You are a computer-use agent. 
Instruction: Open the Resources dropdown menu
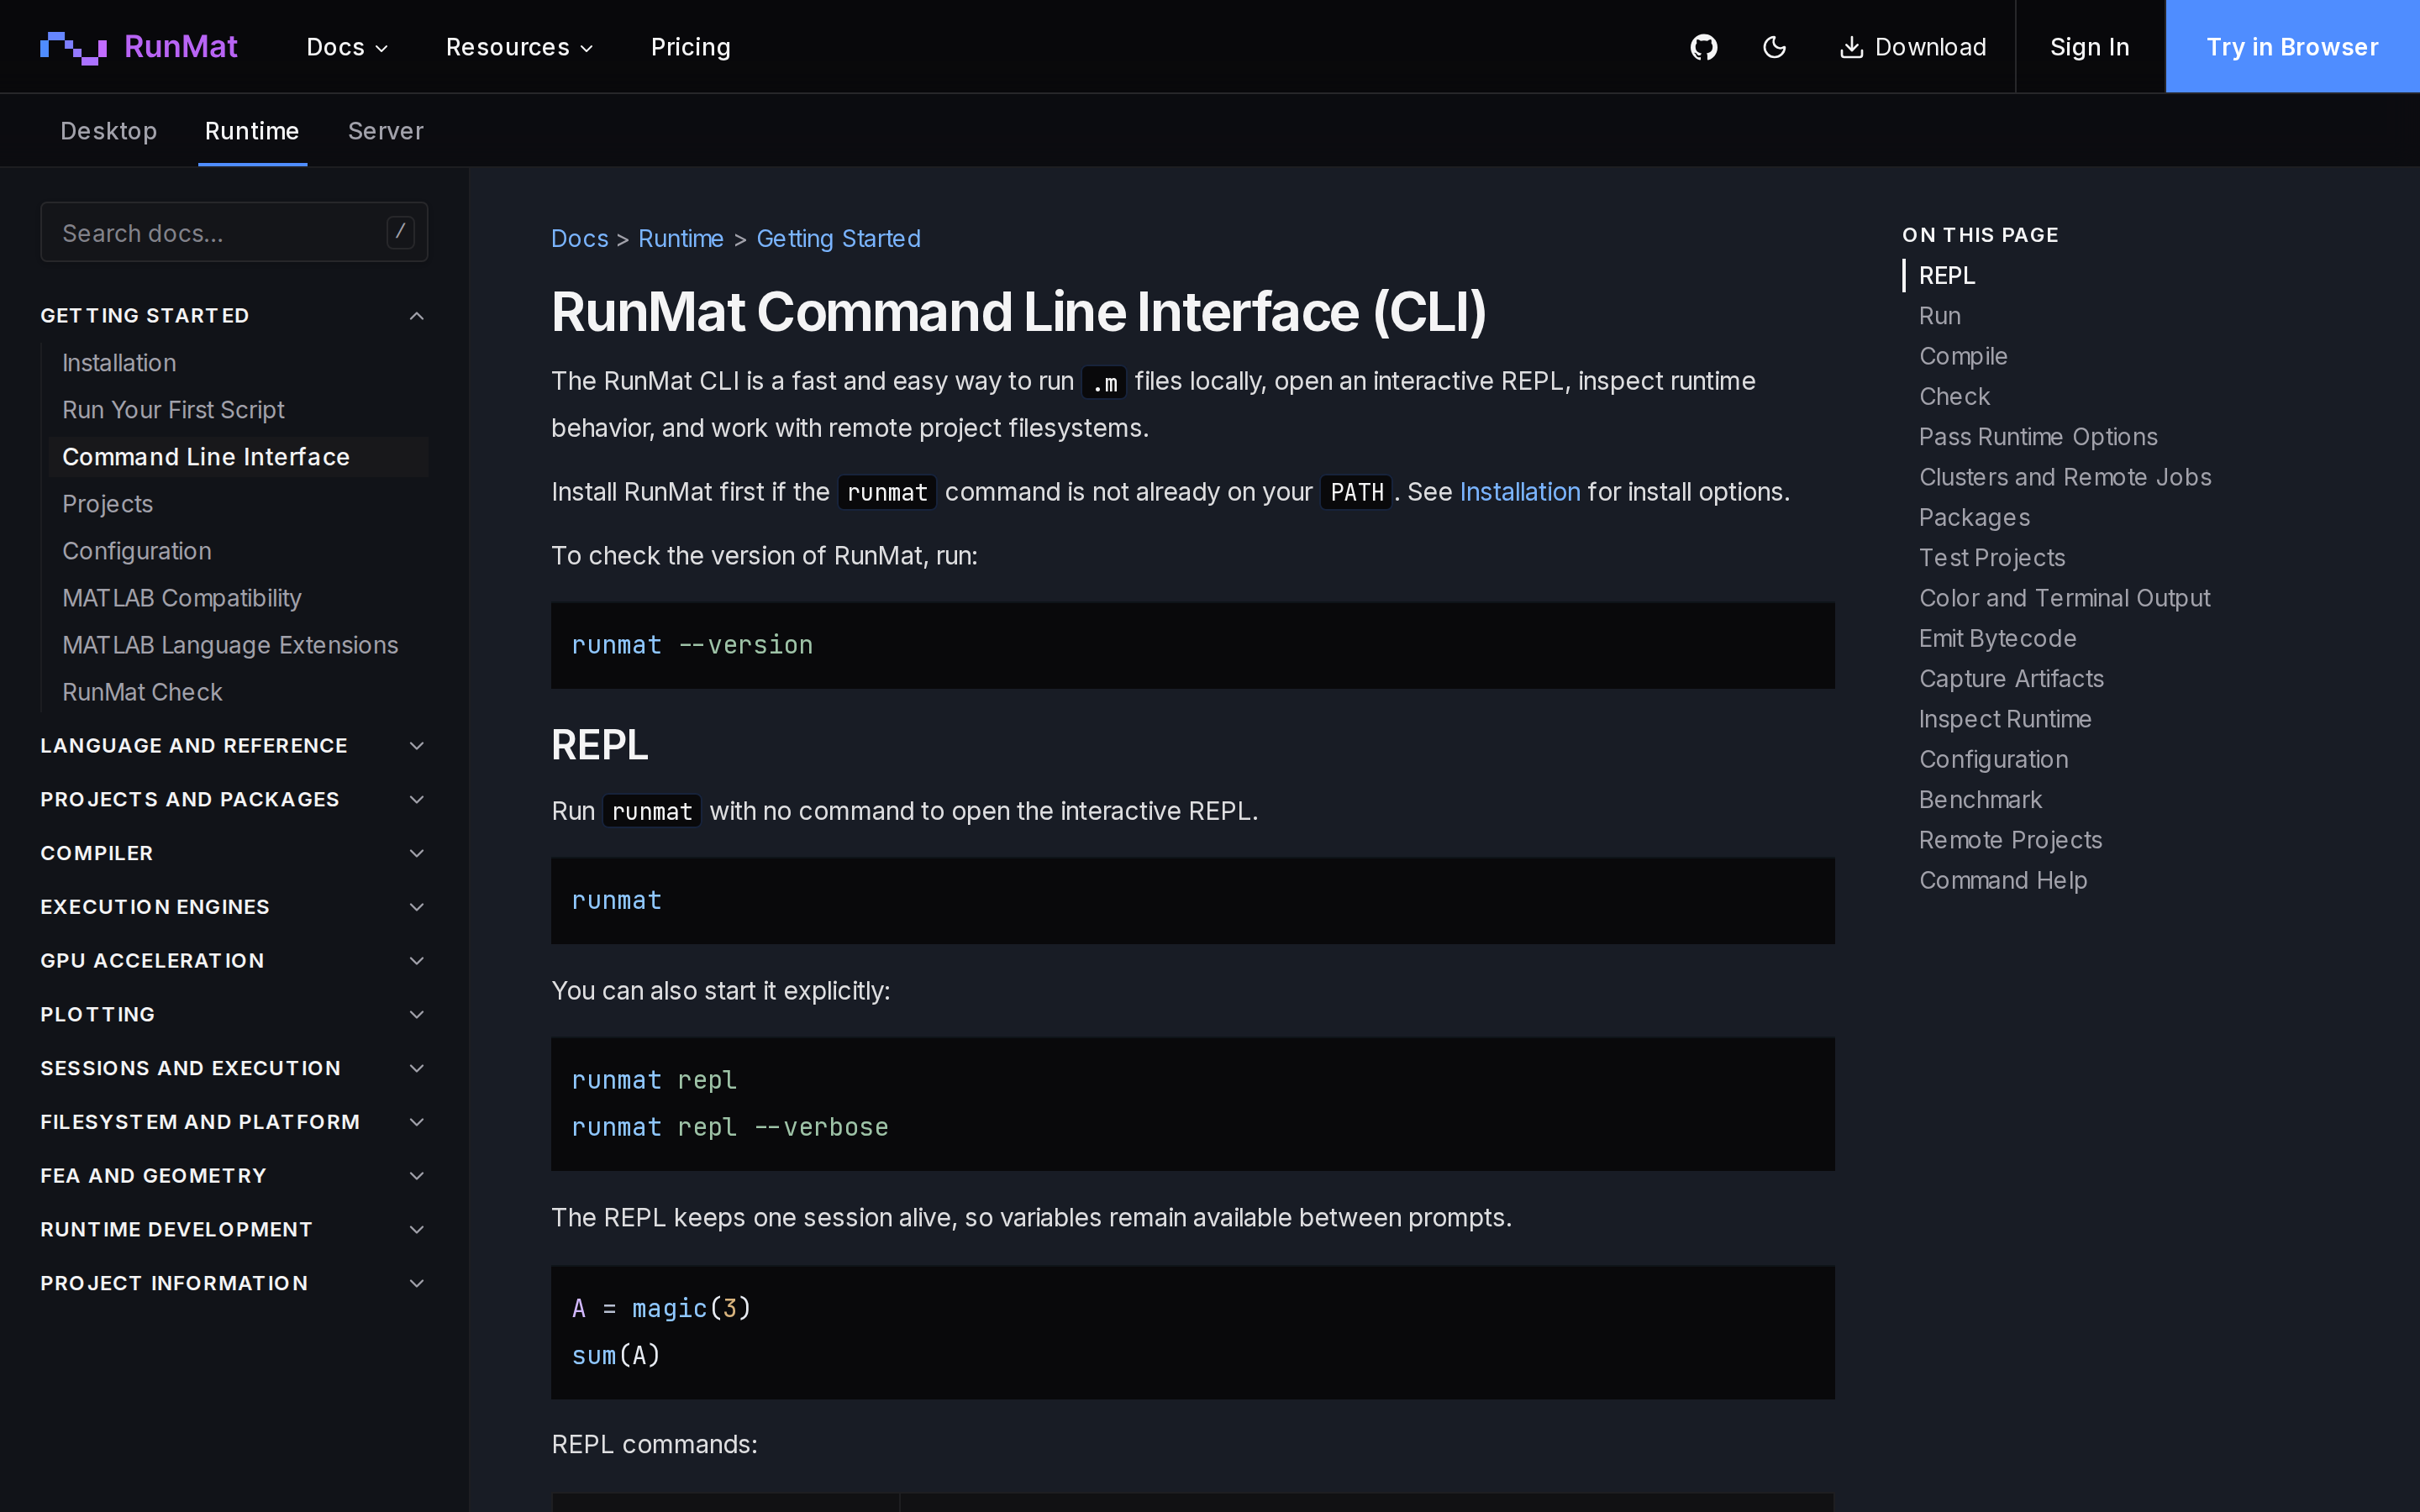tap(519, 47)
